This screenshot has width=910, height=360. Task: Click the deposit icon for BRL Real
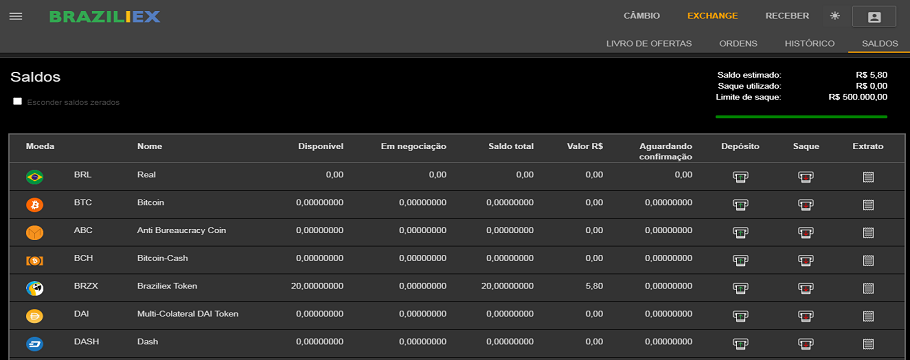click(740, 177)
